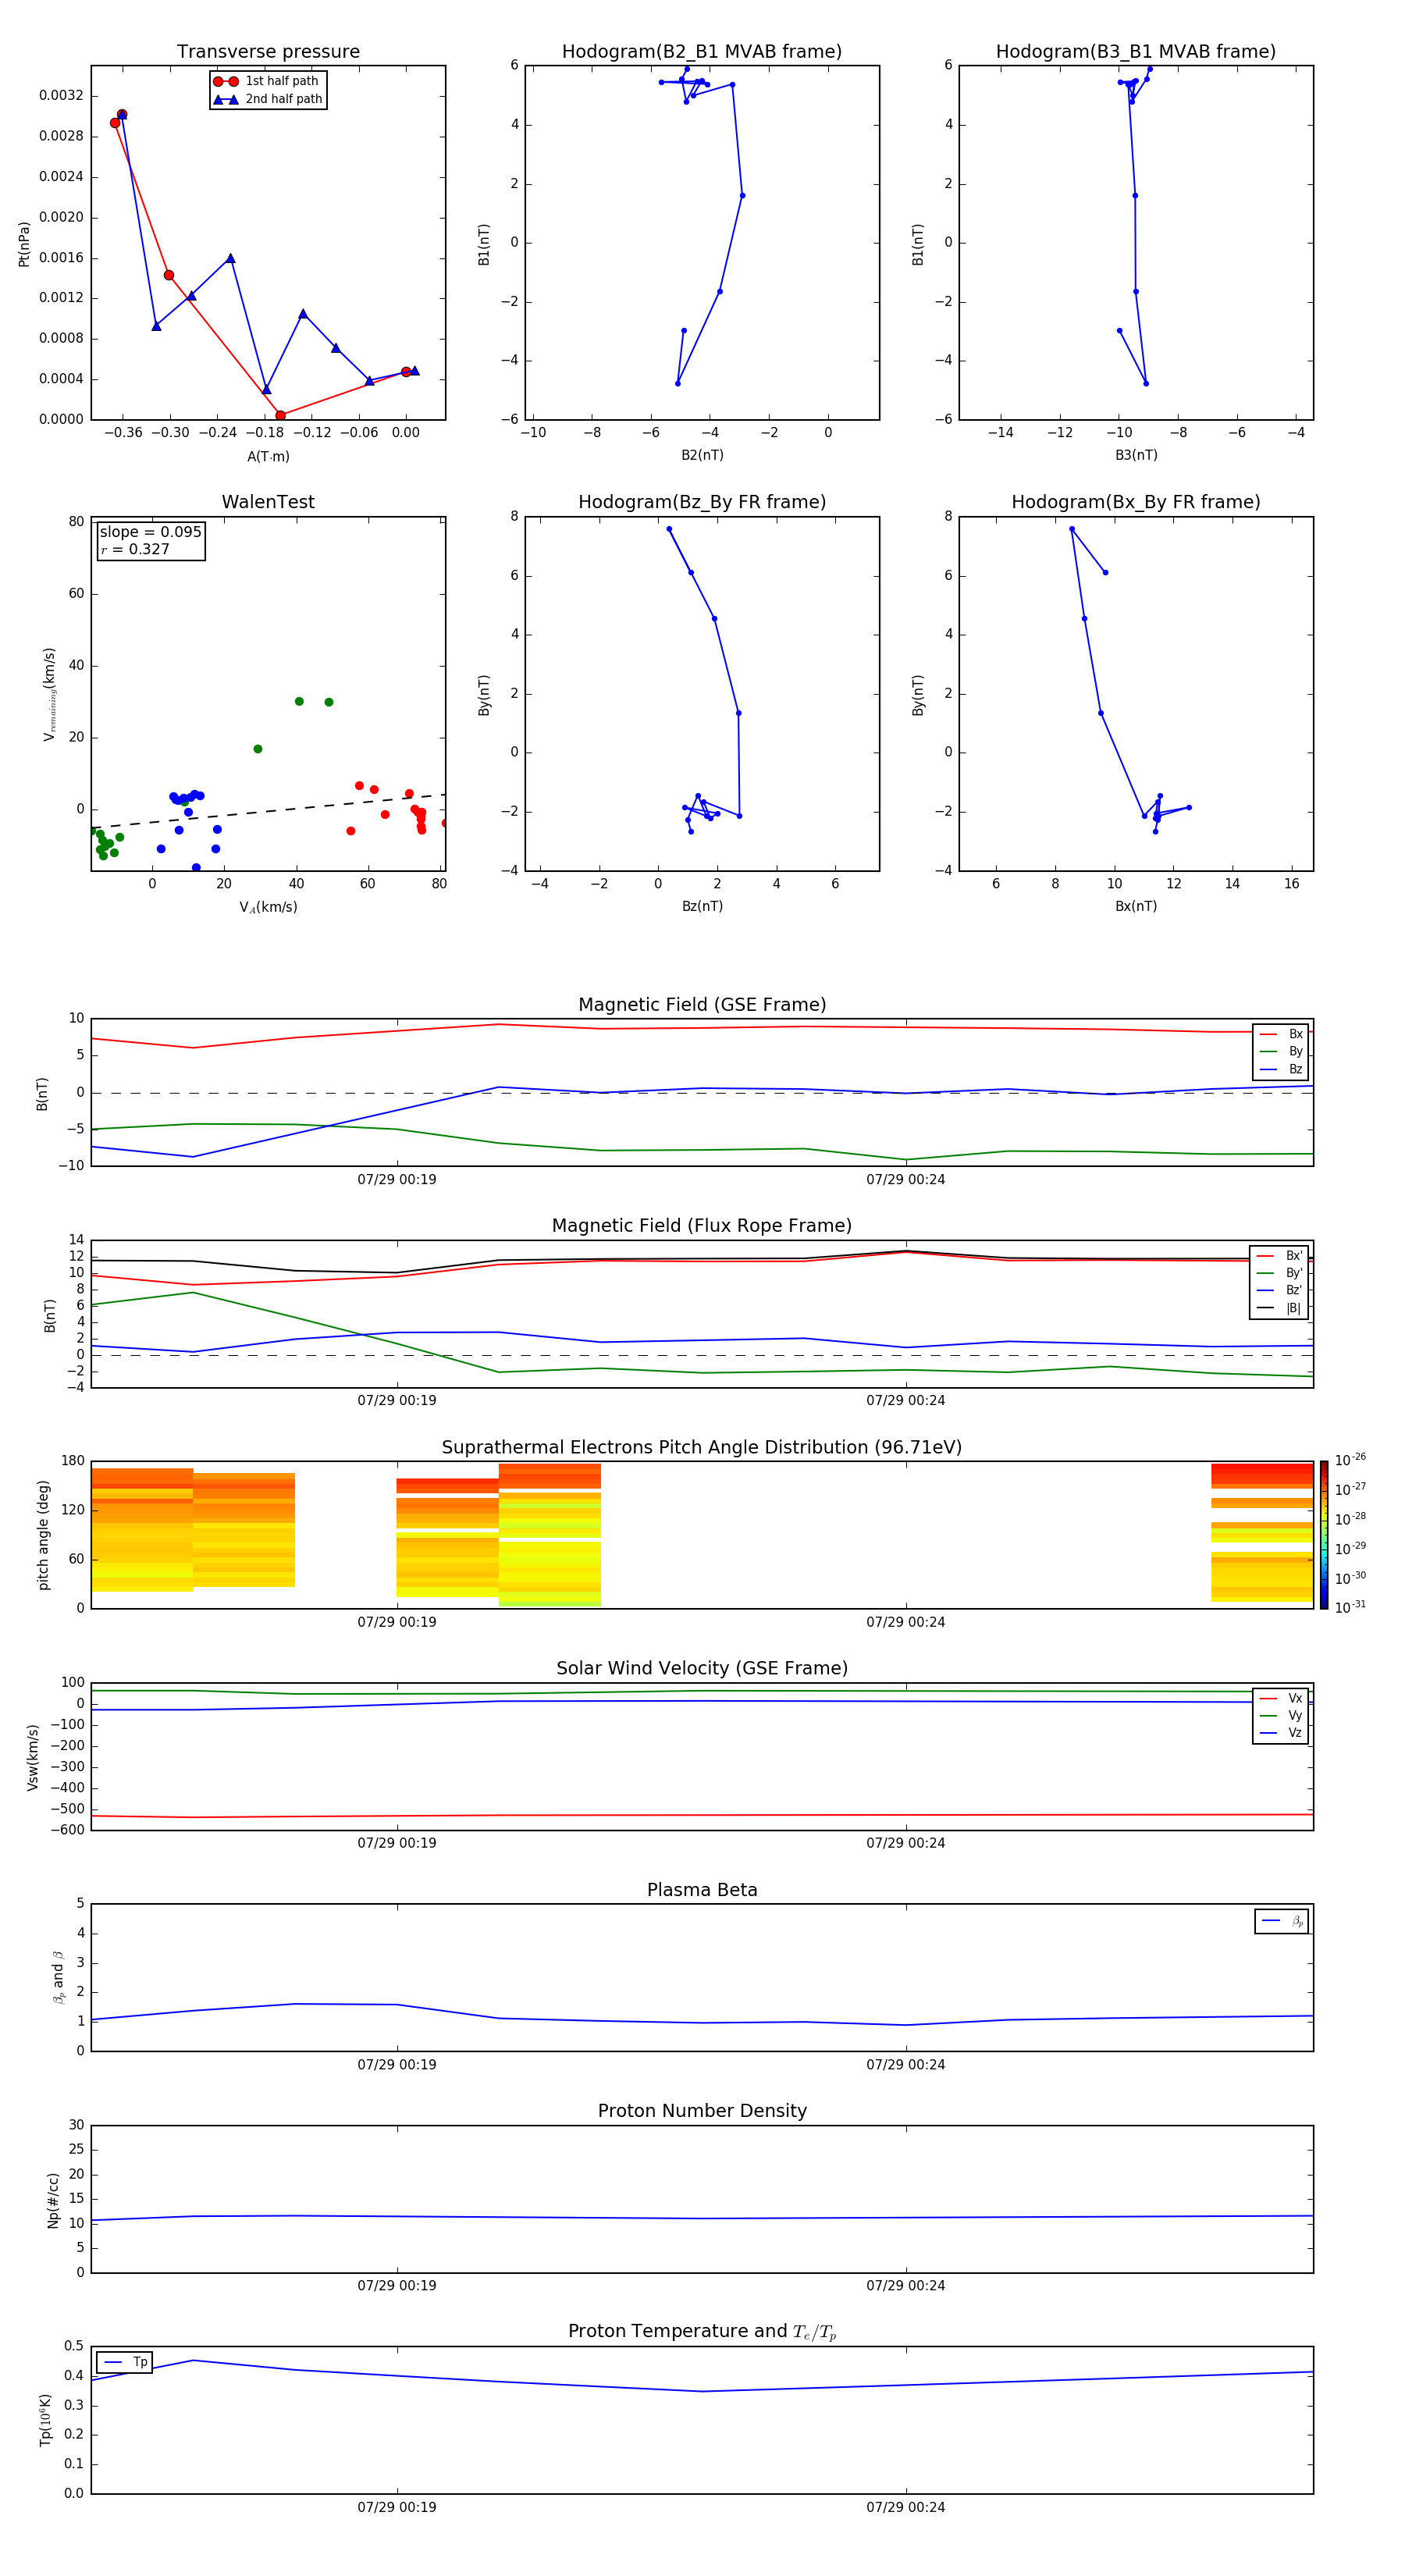The width and height of the screenshot is (1405, 2576).
Task: Click the 'Solar Wind Velocity (GSE Frame)' title
Action: 702,1669
